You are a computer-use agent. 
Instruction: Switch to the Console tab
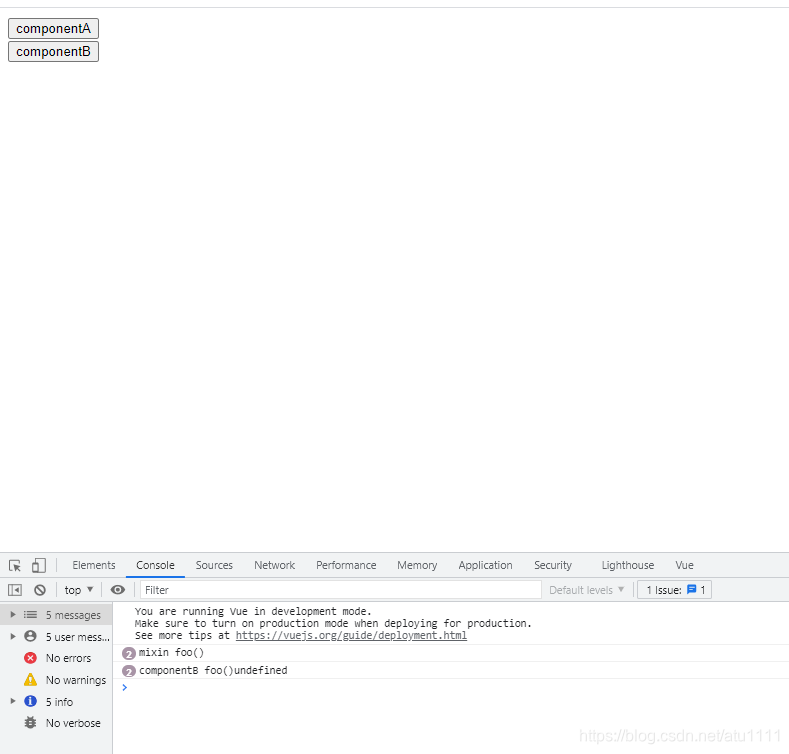coord(155,565)
